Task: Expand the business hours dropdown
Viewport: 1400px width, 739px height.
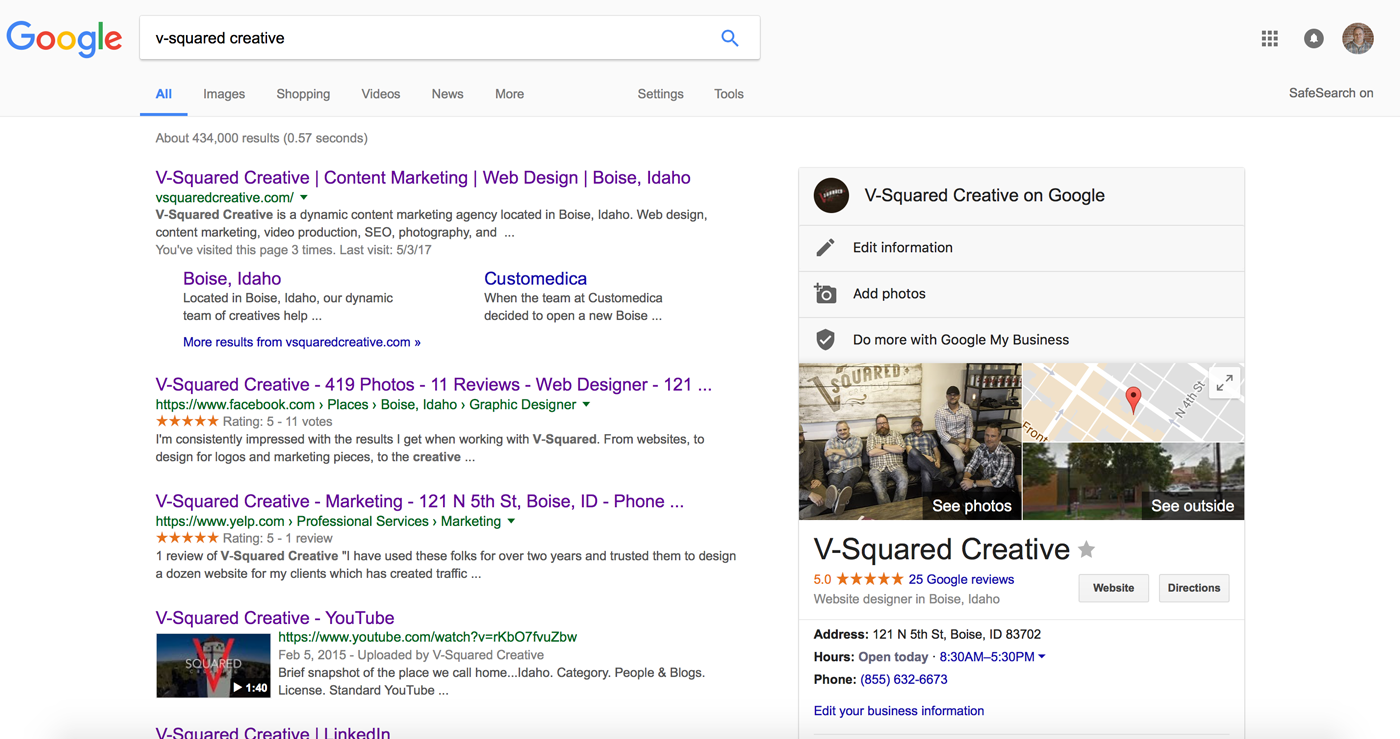Action: point(1042,657)
